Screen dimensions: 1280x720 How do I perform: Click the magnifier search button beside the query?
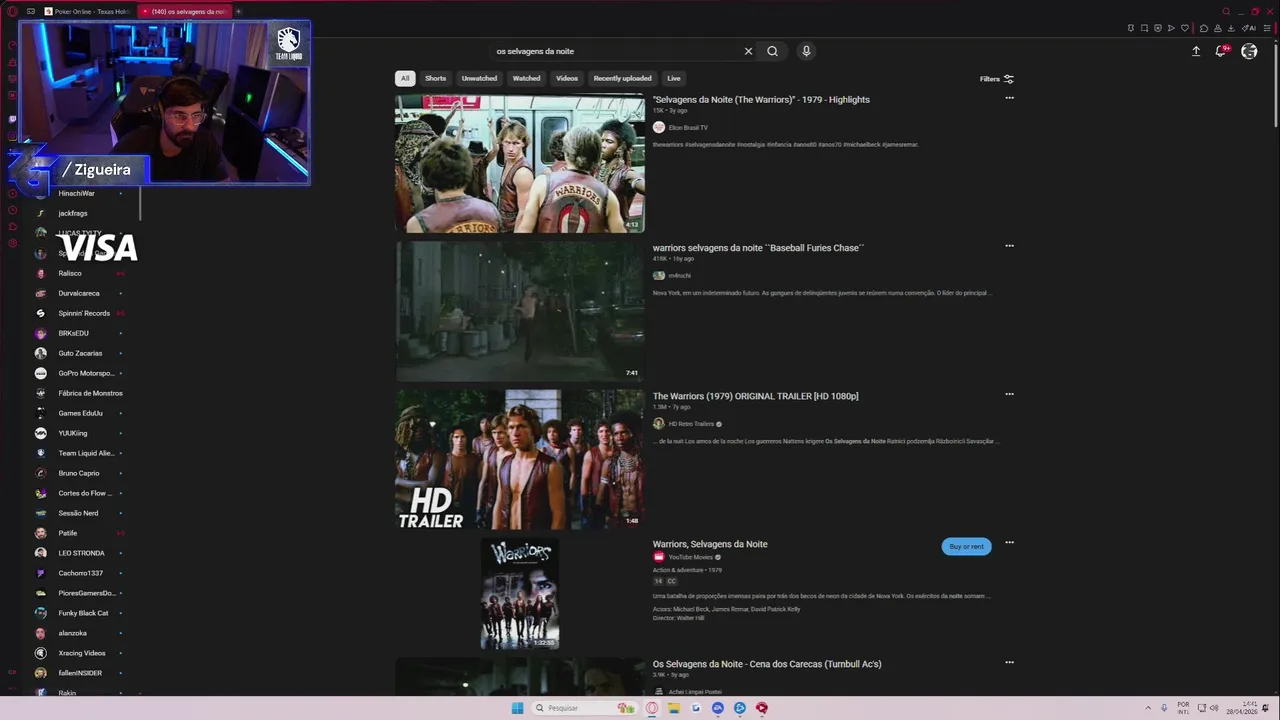click(x=772, y=51)
